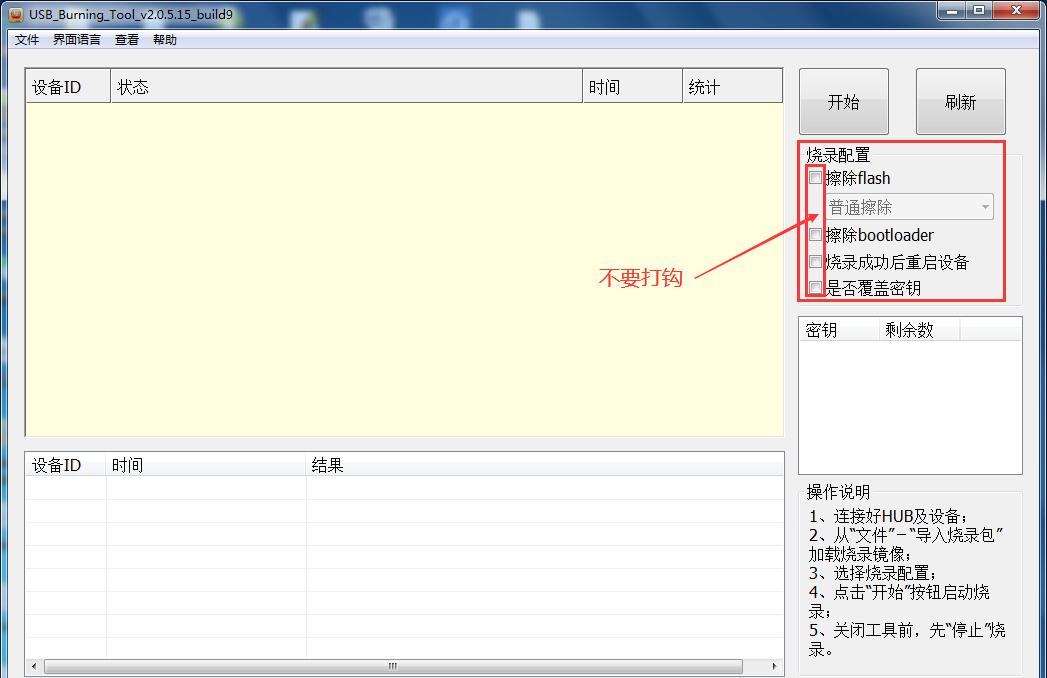Open the 界面语言 menu
Image resolution: width=1047 pixels, height=678 pixels.
(x=77, y=39)
